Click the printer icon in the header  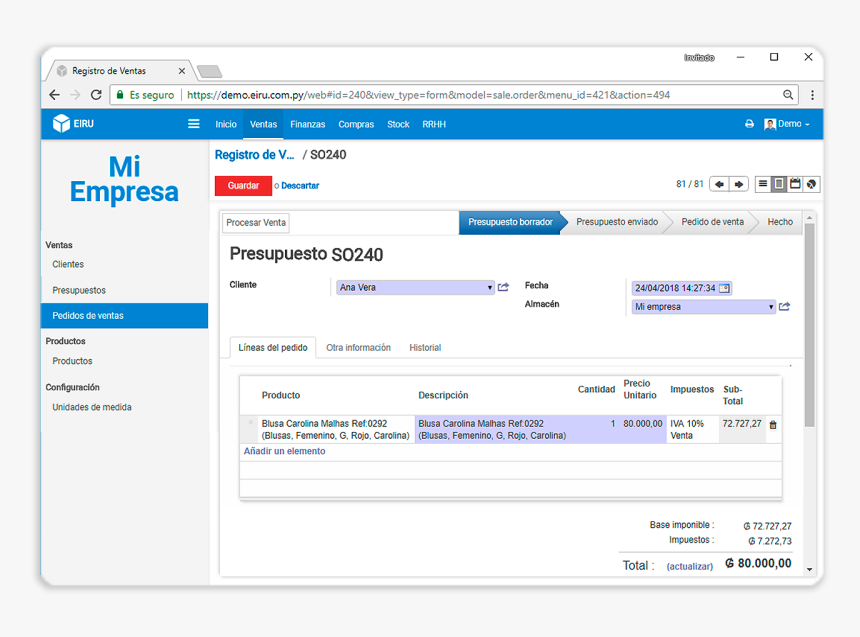tap(749, 124)
